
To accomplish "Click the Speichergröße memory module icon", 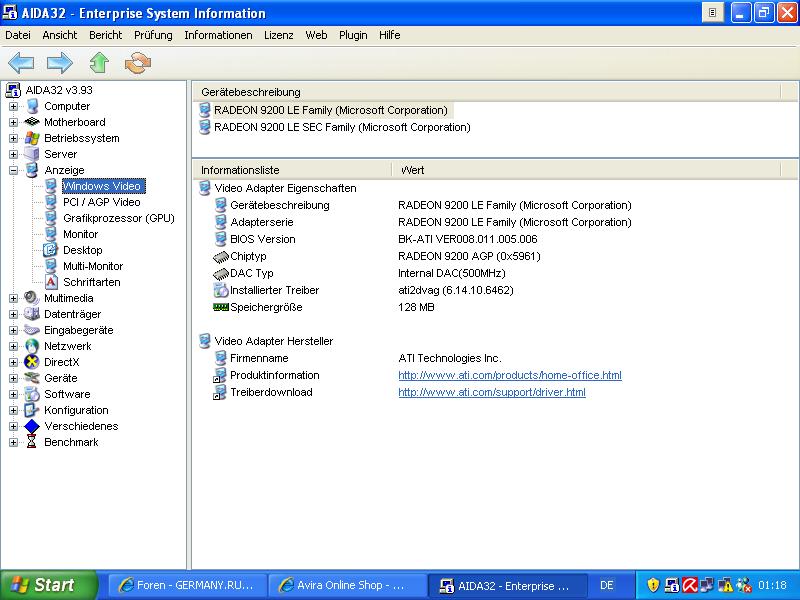I will point(220,307).
